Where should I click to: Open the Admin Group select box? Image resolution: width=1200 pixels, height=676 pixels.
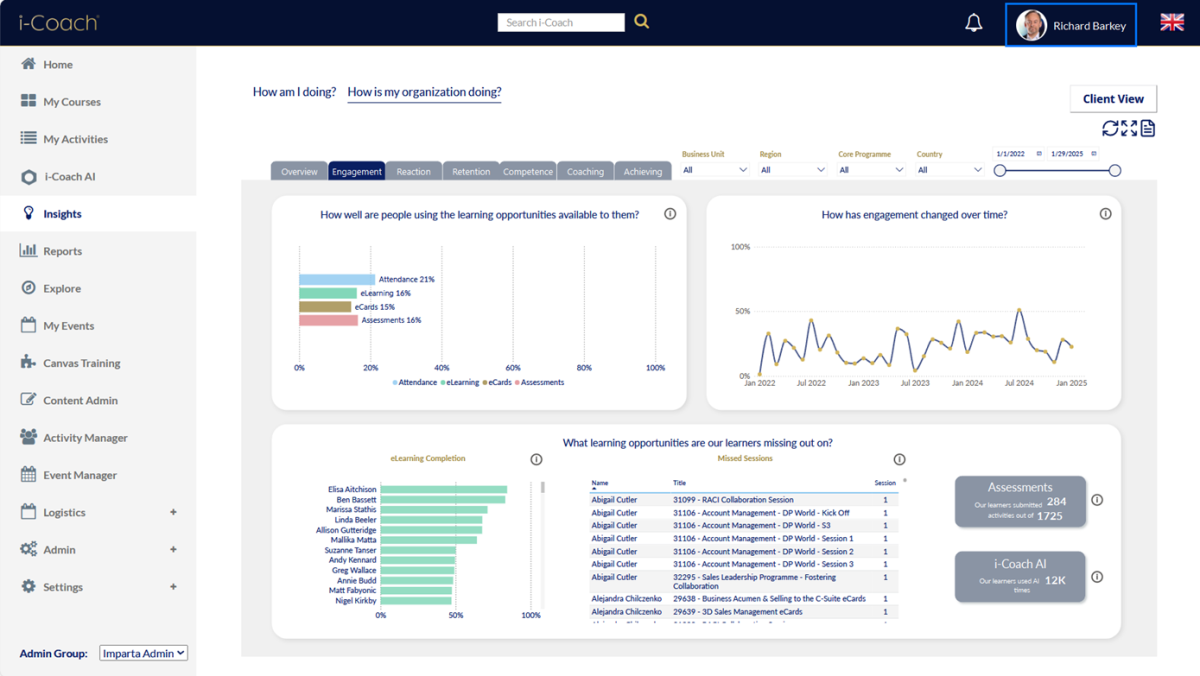coord(144,653)
